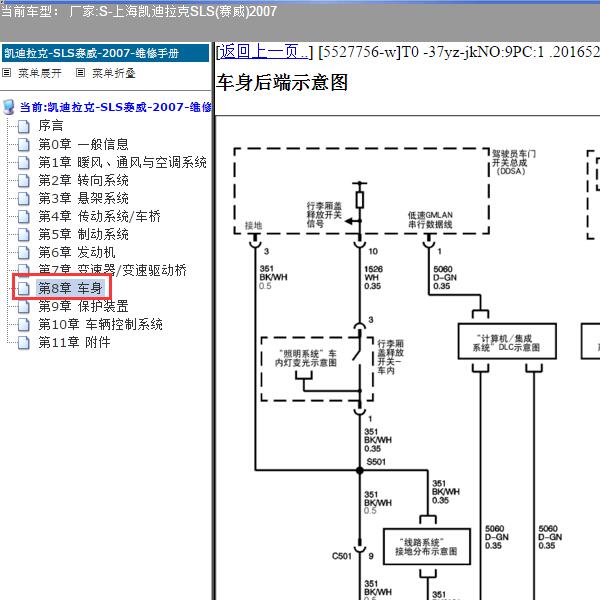This screenshot has height=600, width=600.
Task: Click page icon beside 第5章 制动系统
Action: (x=24, y=234)
